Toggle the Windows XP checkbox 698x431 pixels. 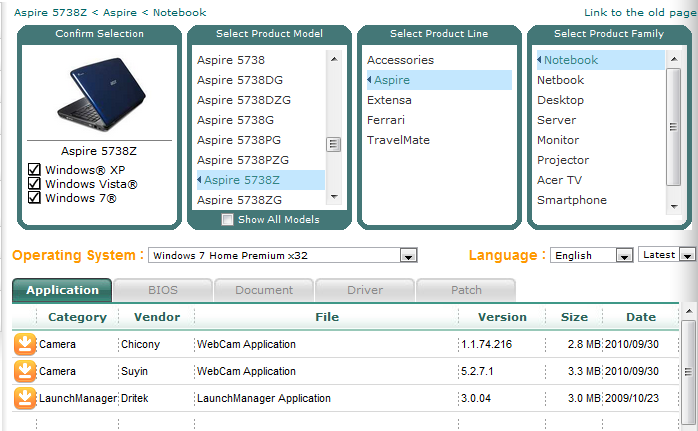coord(34,171)
